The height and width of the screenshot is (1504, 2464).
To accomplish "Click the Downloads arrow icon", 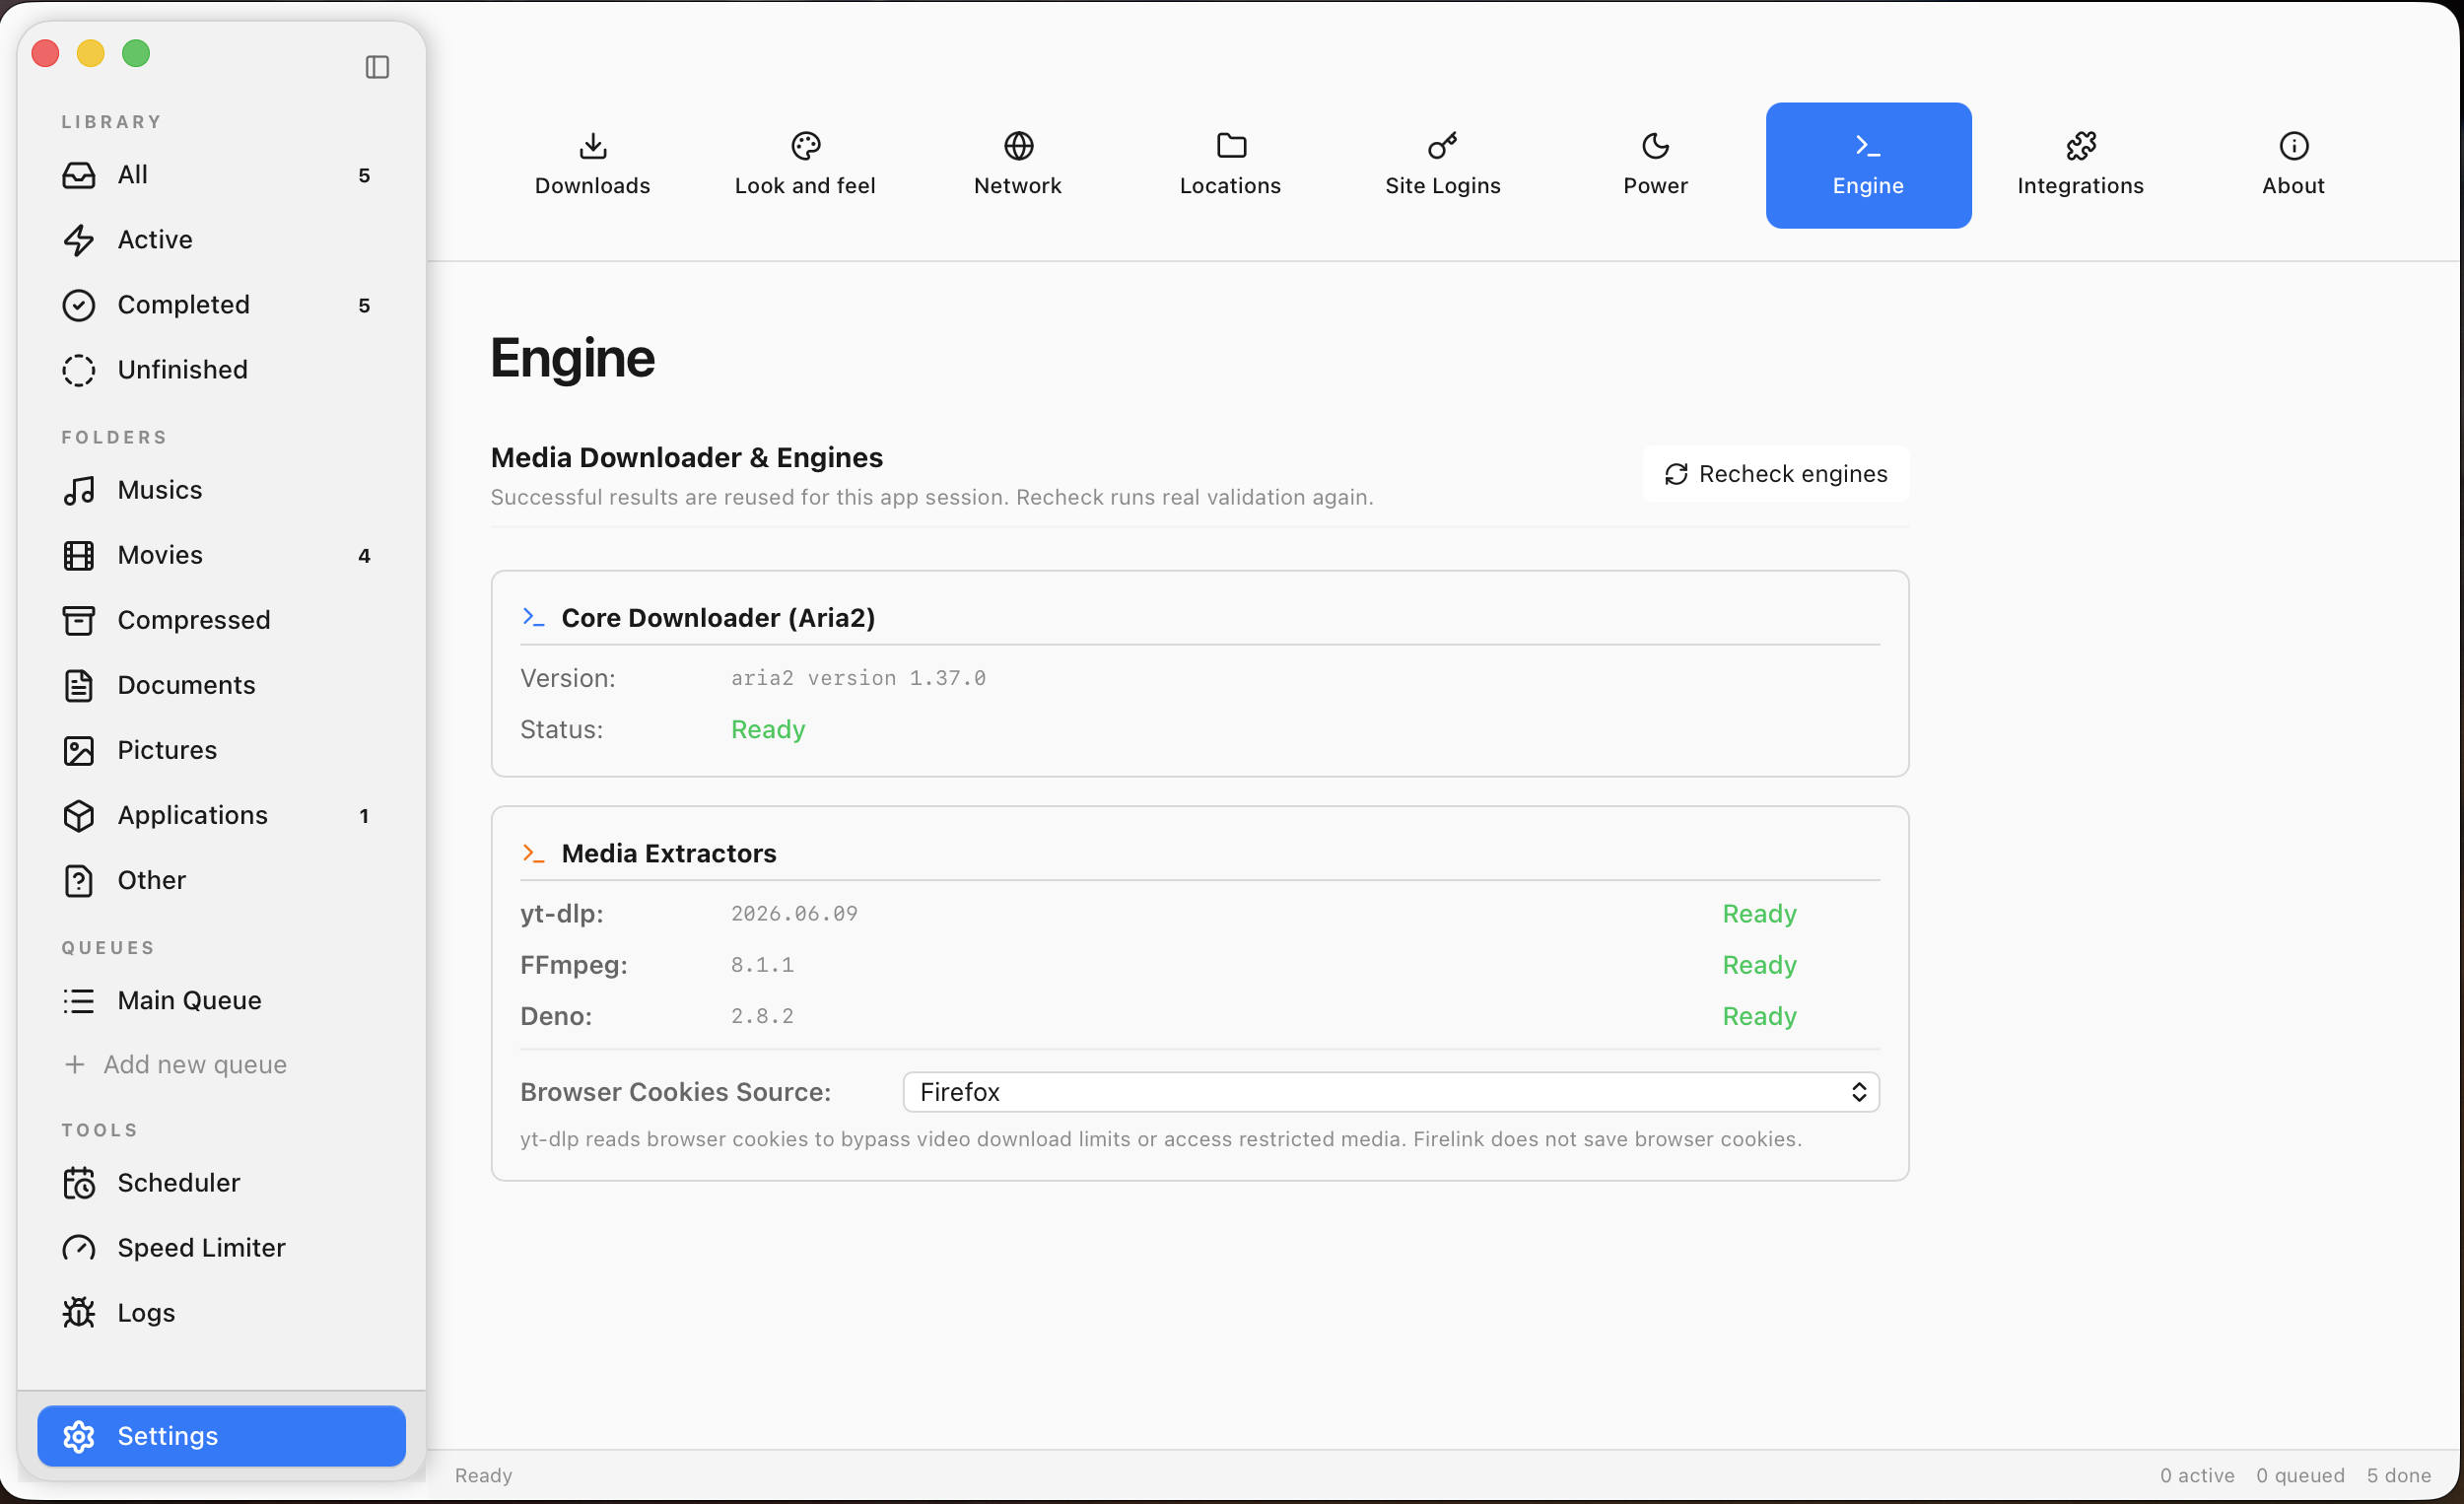I will pos(593,146).
